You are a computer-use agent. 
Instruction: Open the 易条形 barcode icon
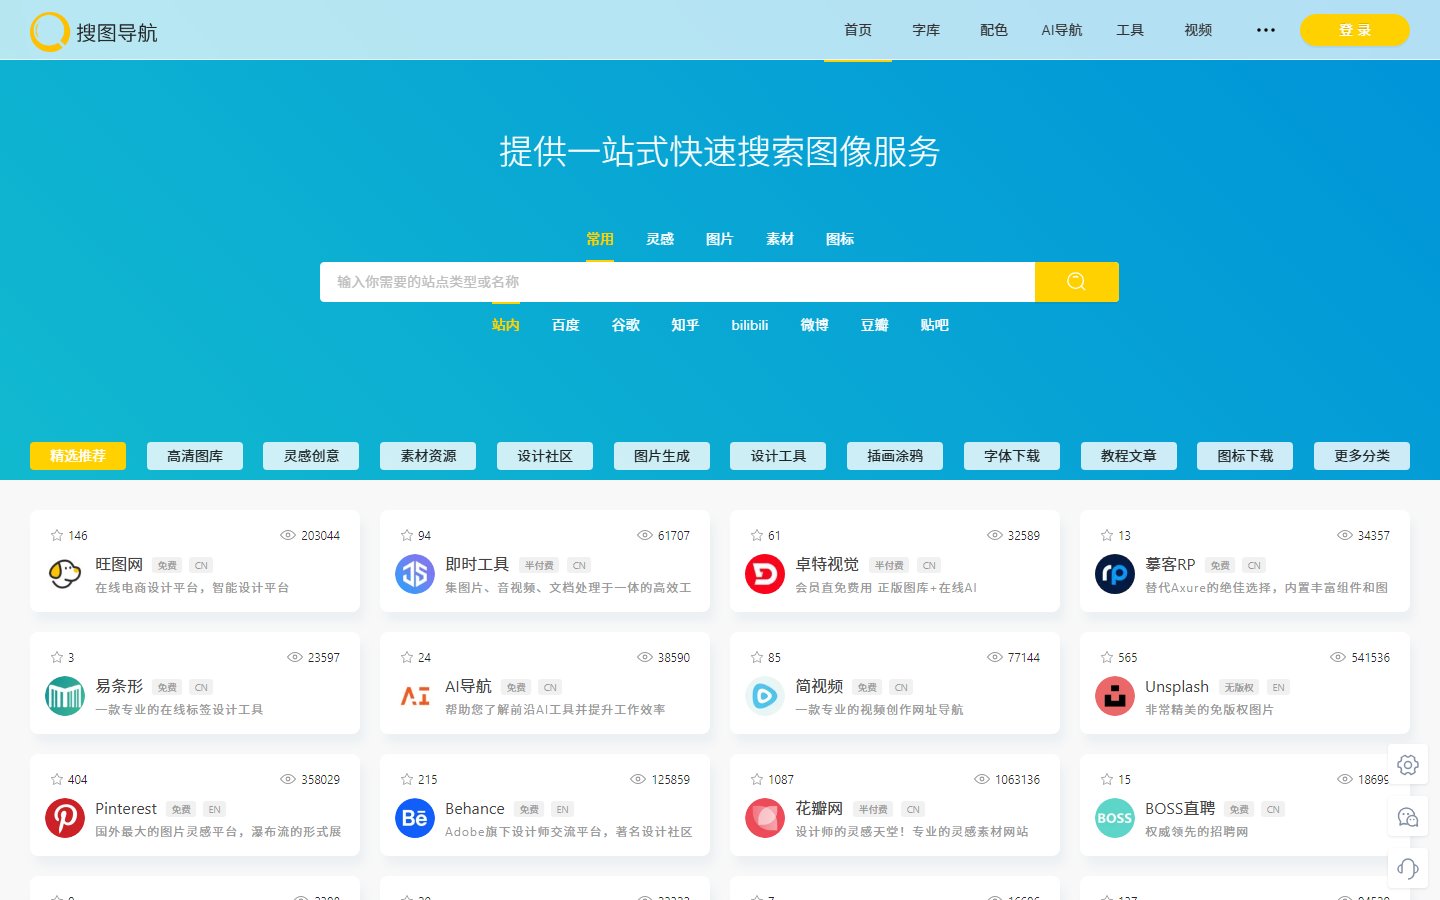coord(65,696)
